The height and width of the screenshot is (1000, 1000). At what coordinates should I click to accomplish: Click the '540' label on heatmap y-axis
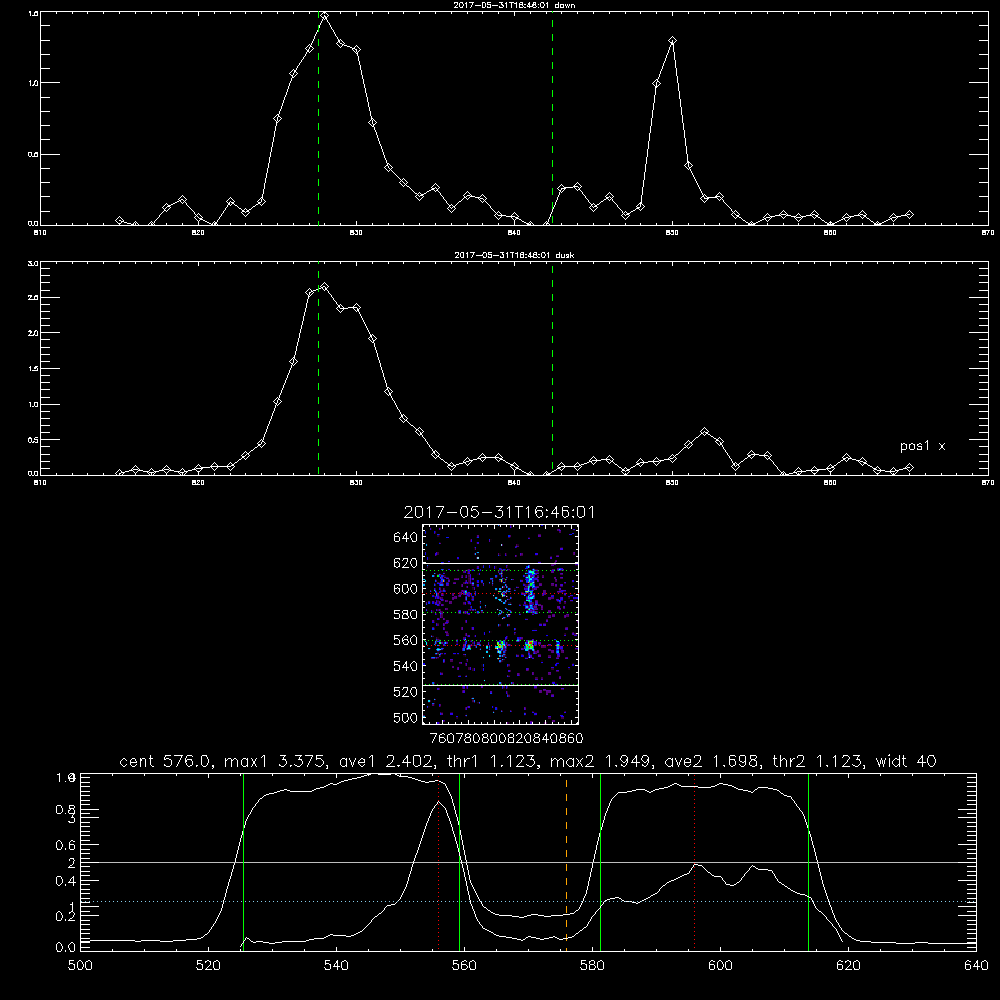[x=406, y=666]
